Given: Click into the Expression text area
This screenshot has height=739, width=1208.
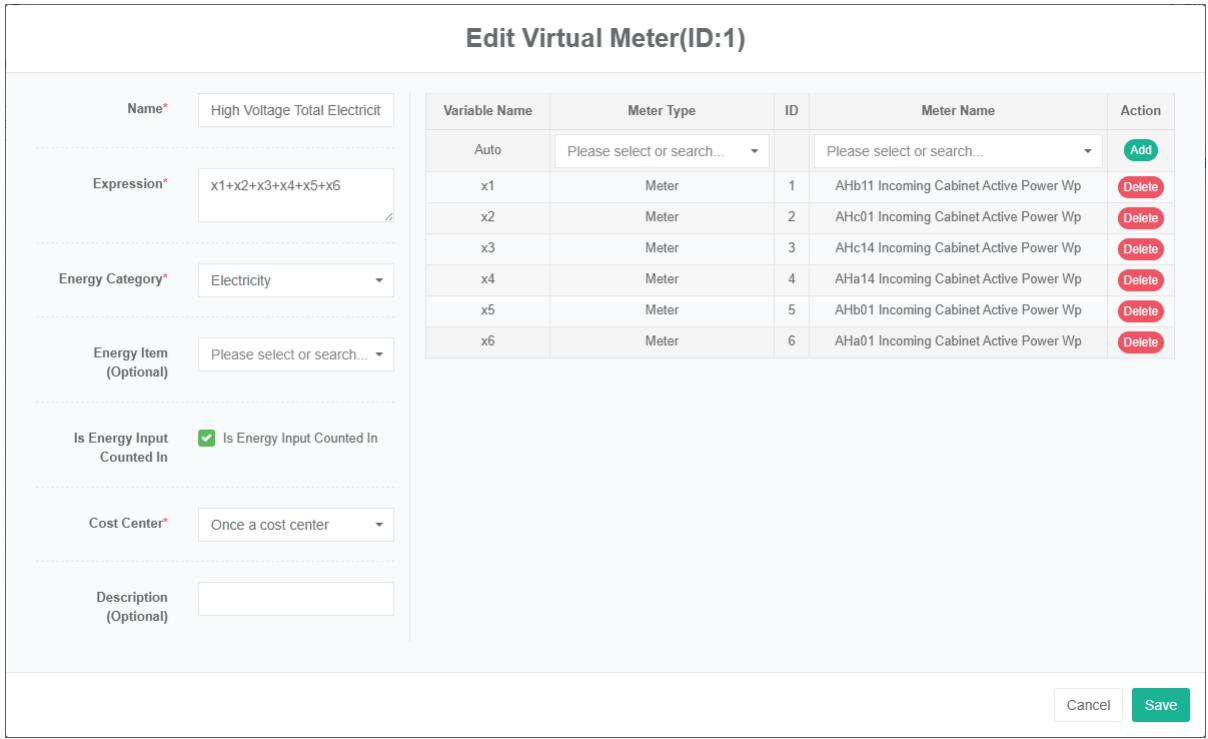Looking at the screenshot, I should [296, 194].
